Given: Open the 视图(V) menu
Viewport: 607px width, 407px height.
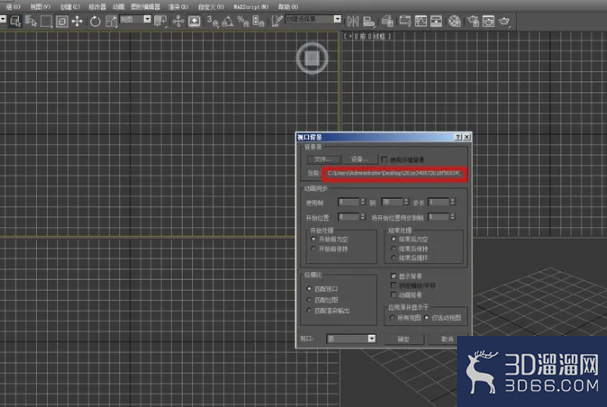Looking at the screenshot, I should pos(40,7).
